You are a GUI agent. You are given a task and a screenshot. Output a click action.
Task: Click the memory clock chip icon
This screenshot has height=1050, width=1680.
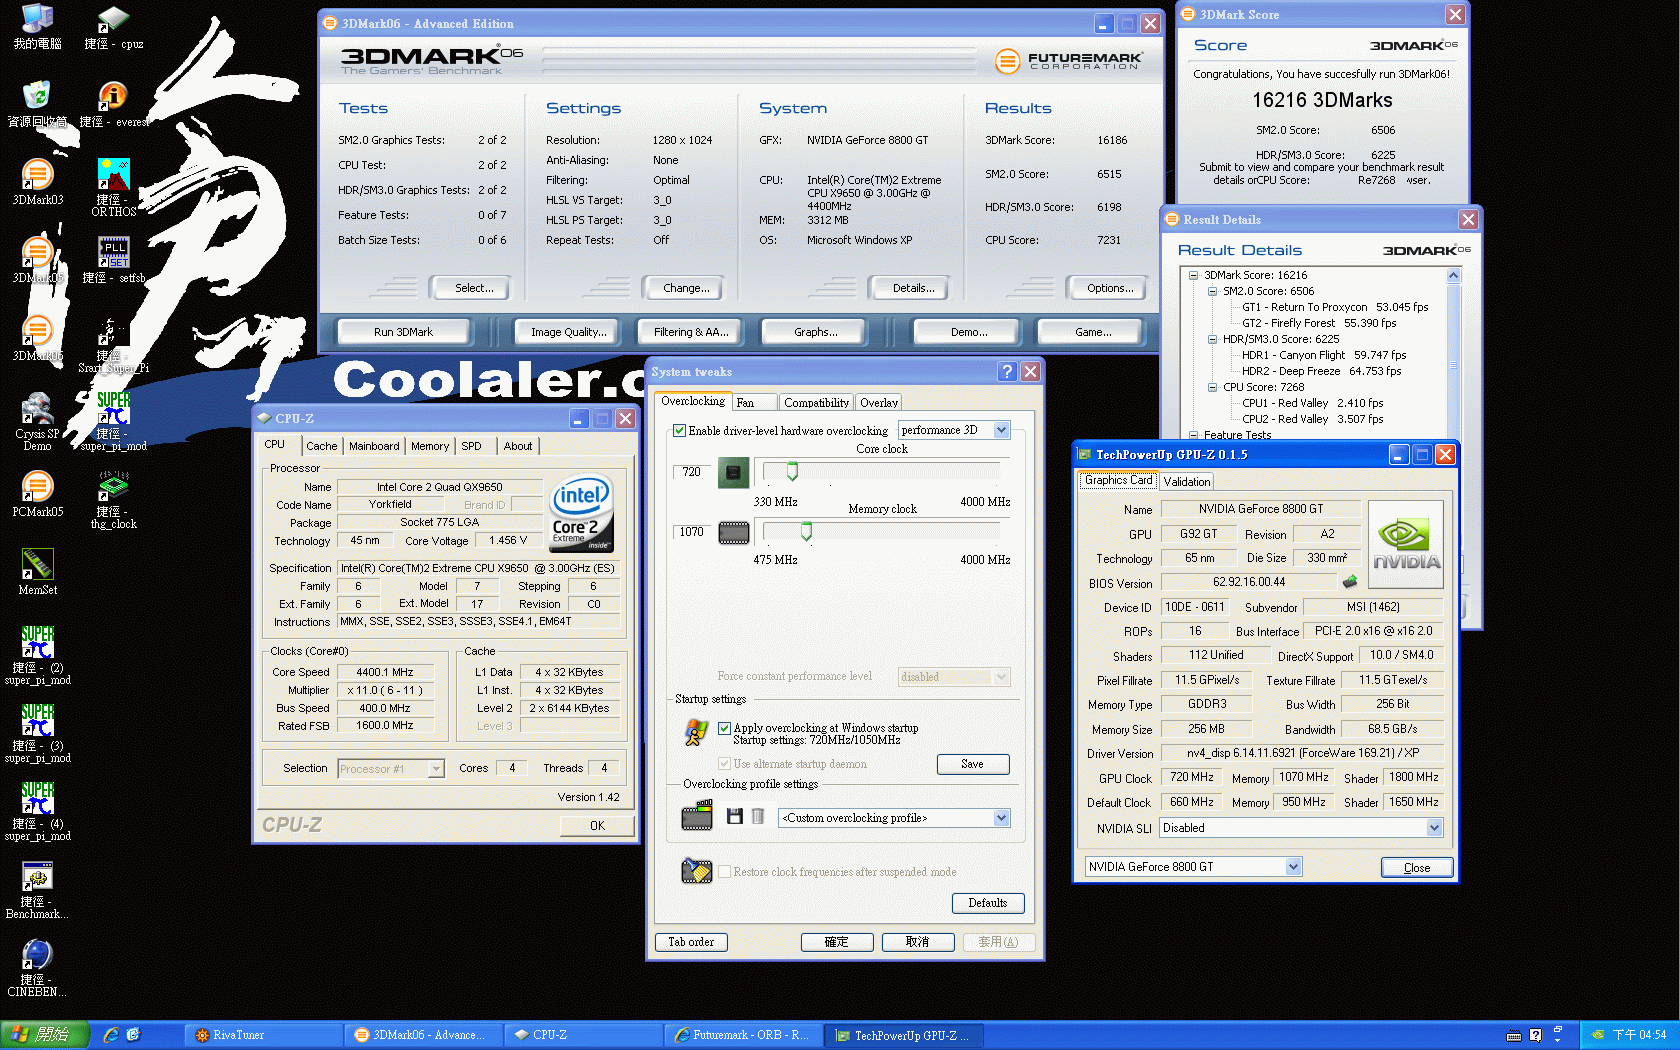pos(734,533)
